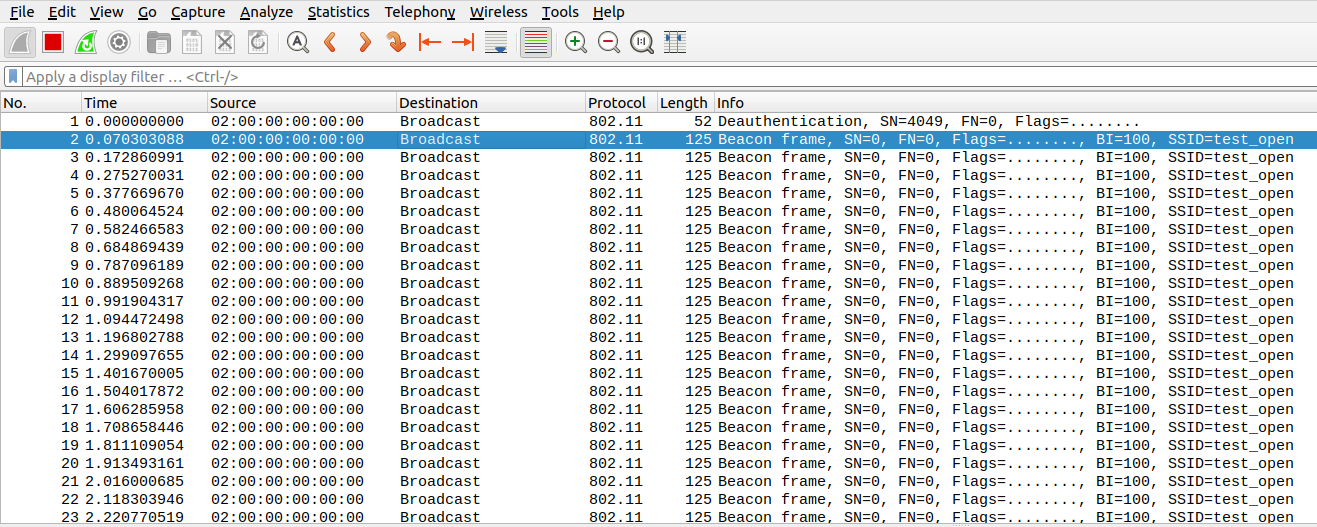
Task: Toggle packet colorization rules
Action: pos(536,42)
